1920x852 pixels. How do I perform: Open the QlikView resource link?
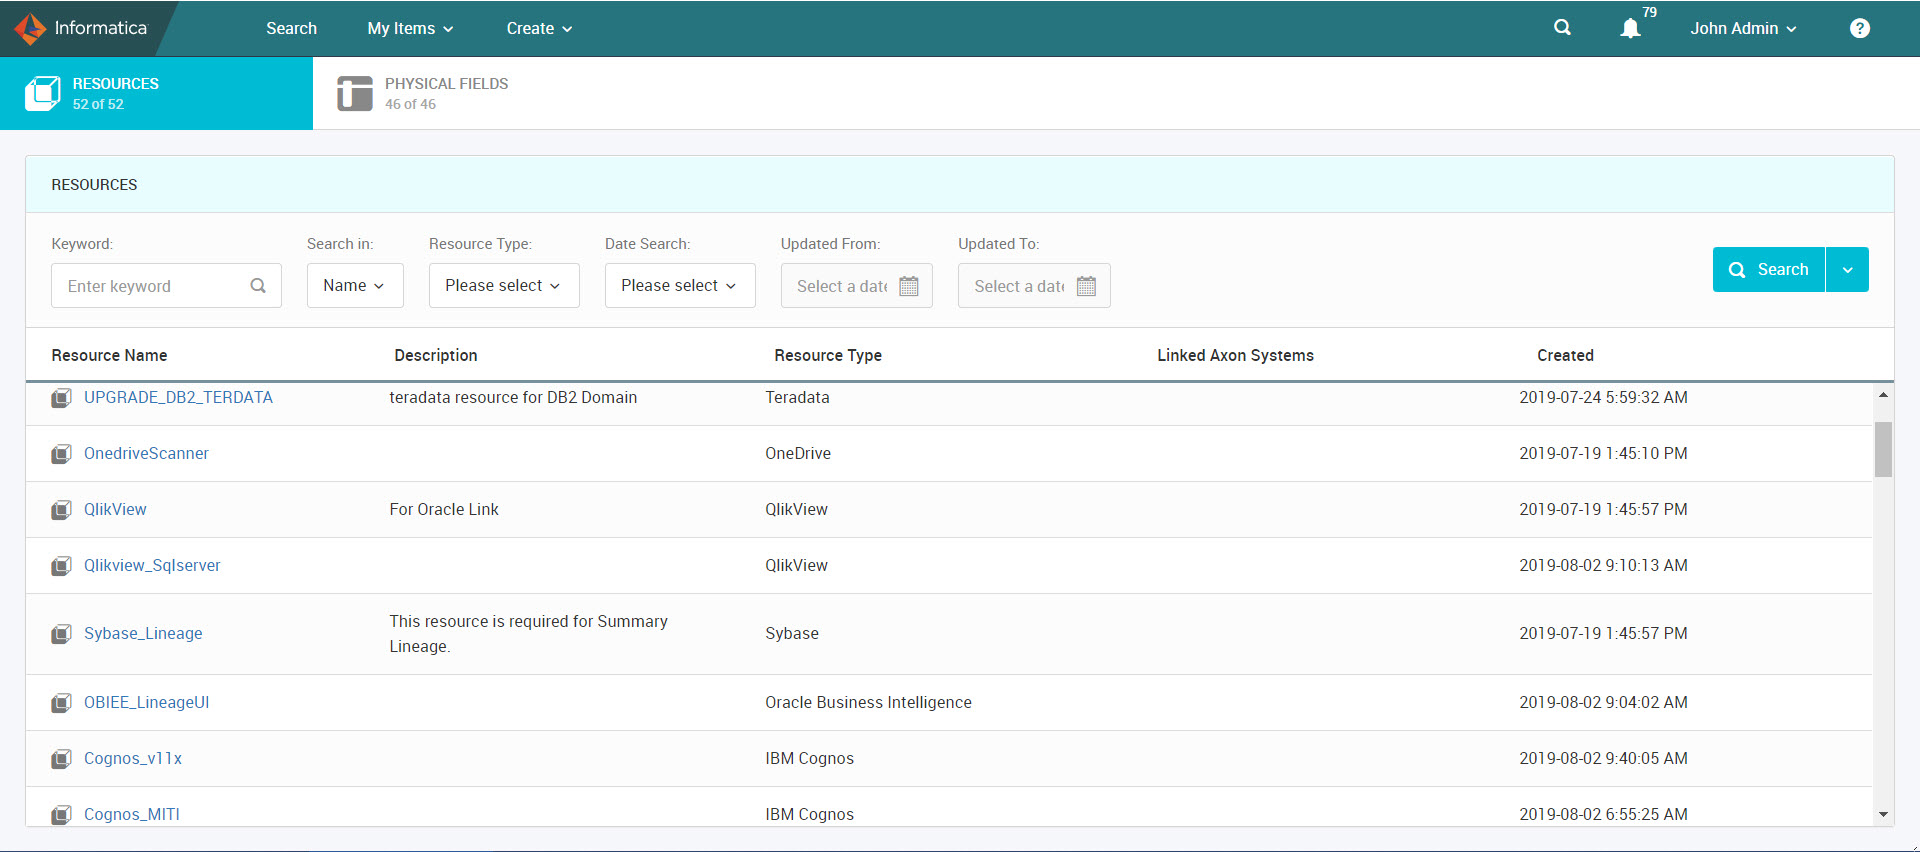pyautogui.click(x=115, y=510)
